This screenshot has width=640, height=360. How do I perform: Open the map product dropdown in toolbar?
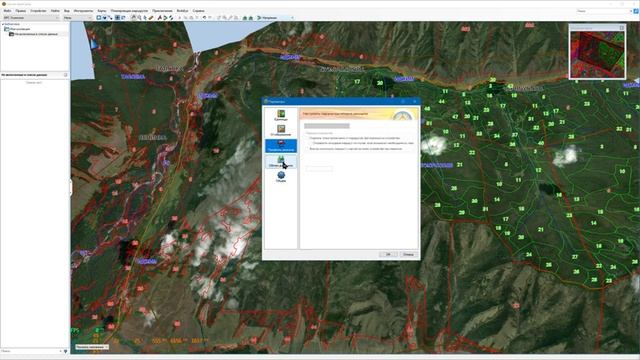[x=31, y=18]
